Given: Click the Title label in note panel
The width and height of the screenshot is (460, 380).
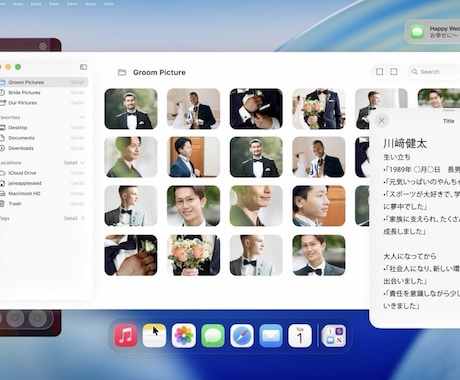Looking at the screenshot, I should coord(448,121).
